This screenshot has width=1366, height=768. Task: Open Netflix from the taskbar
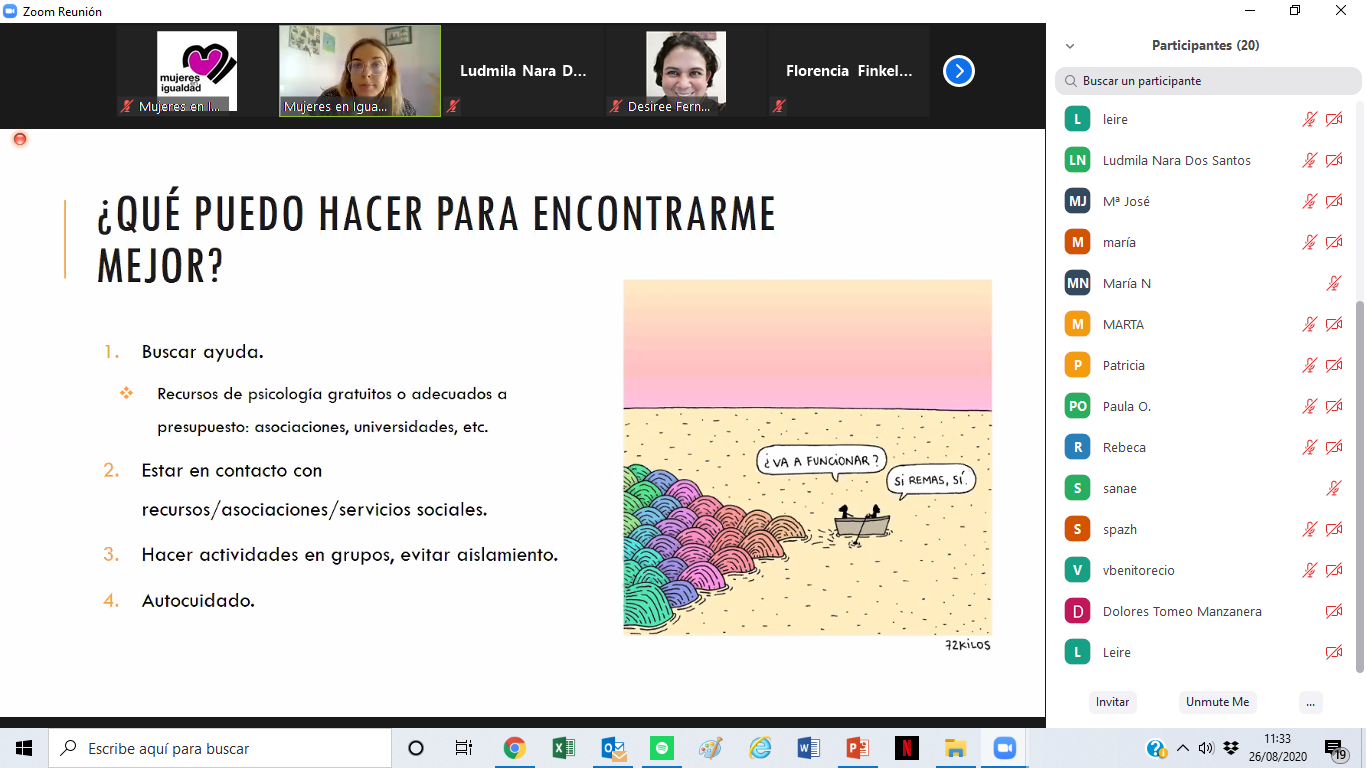(x=906, y=748)
